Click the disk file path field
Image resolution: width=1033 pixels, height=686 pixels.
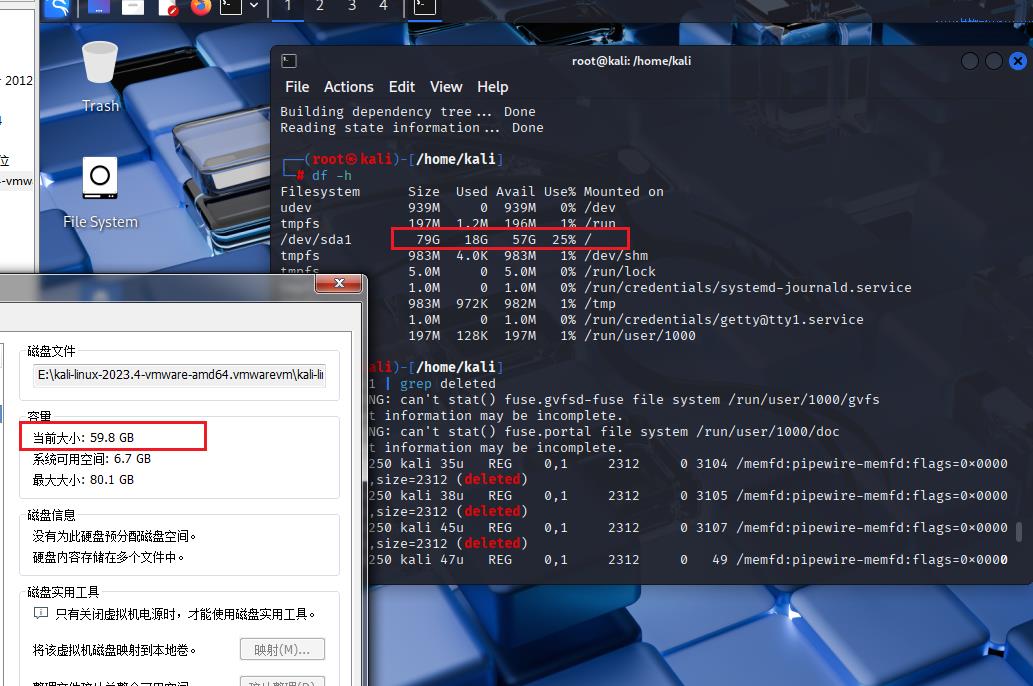179,375
